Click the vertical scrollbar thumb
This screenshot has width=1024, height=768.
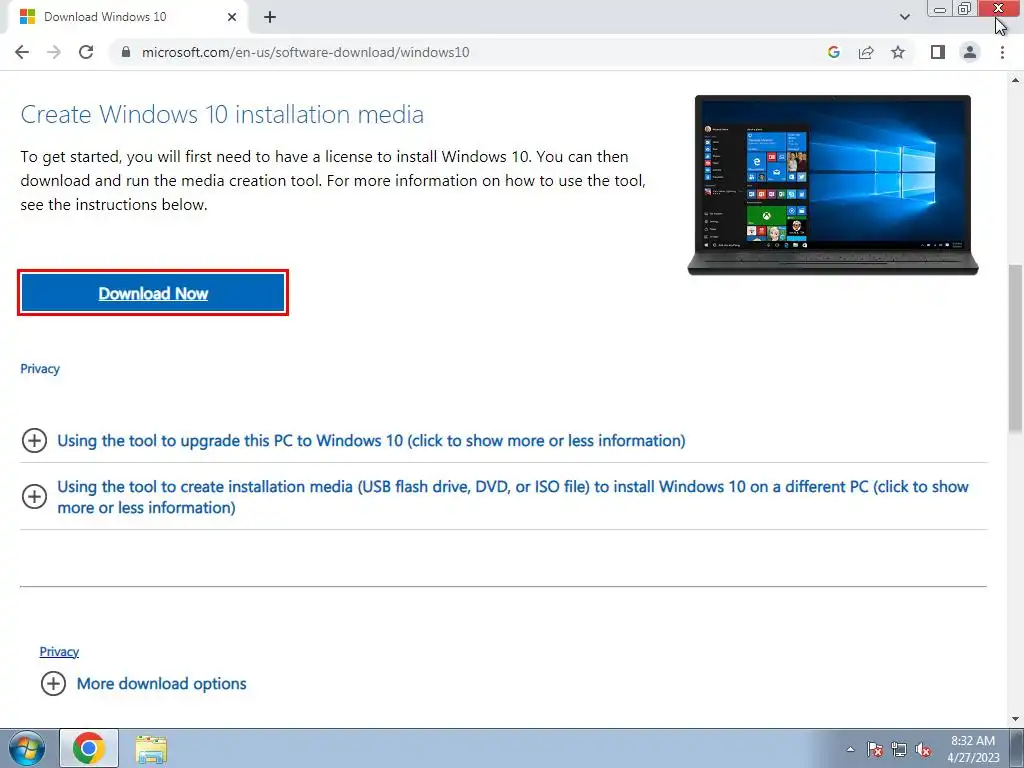(1016, 348)
